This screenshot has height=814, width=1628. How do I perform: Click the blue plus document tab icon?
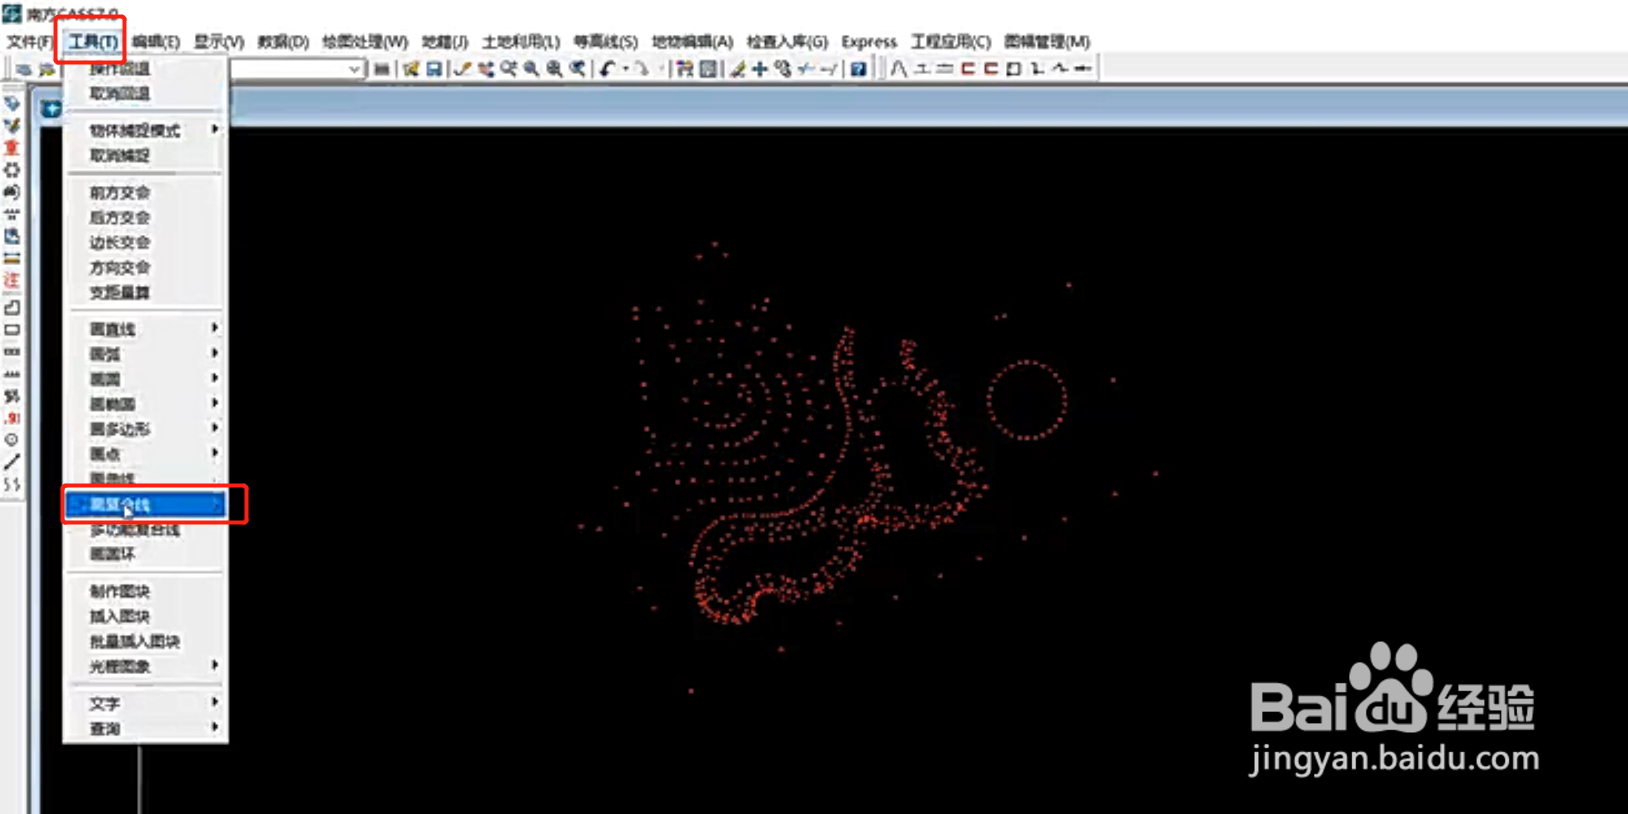51,109
